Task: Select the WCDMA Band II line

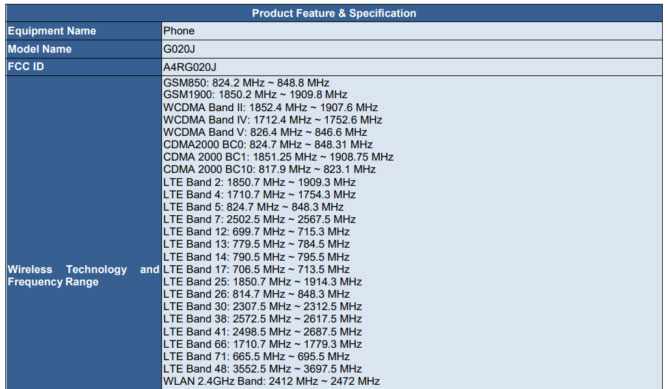Action: pyautogui.click(x=271, y=107)
